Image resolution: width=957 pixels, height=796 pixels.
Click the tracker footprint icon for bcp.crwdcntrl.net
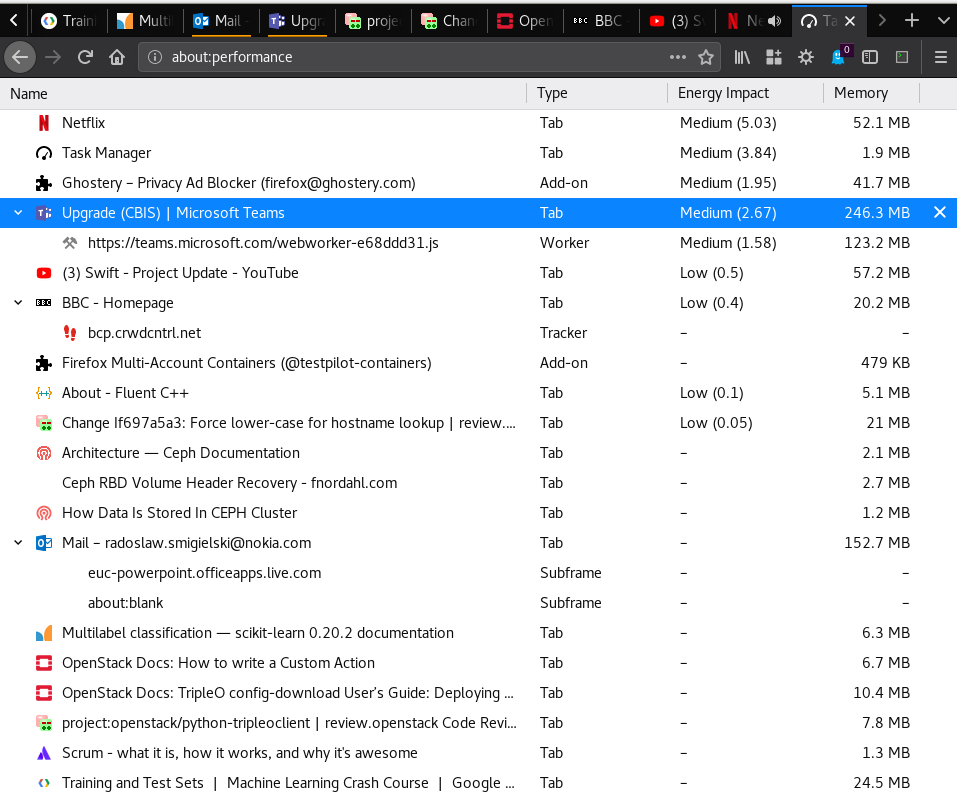click(70, 333)
